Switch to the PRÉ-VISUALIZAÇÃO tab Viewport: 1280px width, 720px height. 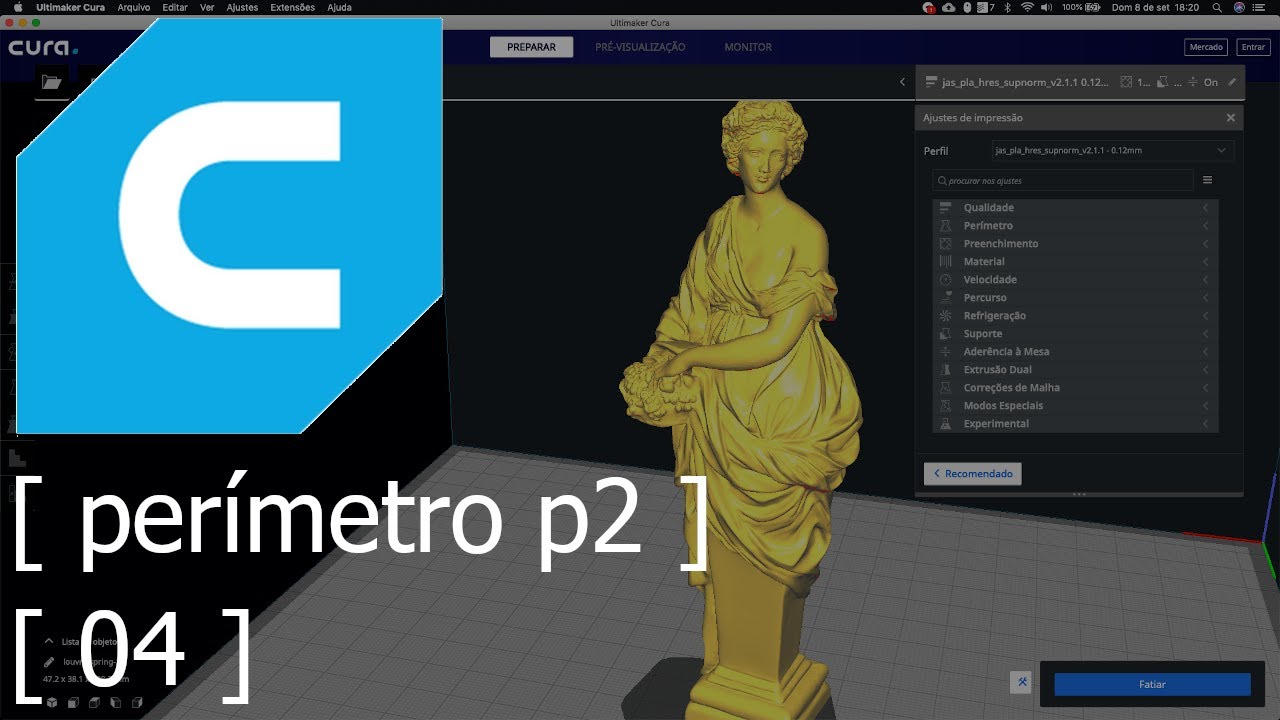tap(640, 47)
